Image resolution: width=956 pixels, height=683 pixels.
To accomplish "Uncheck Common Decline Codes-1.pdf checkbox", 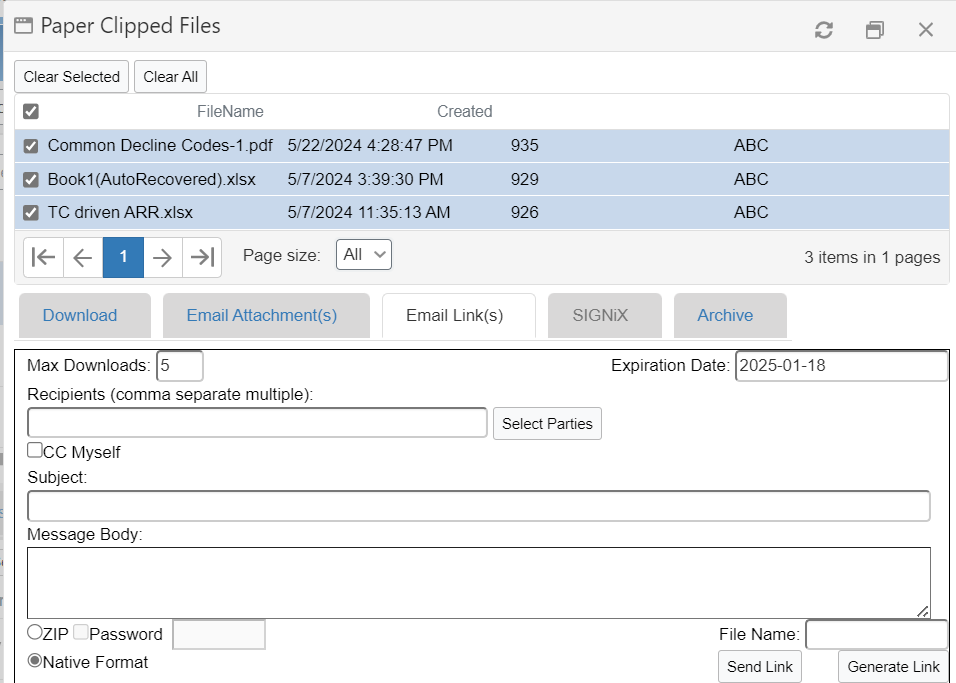I will click(31, 146).
